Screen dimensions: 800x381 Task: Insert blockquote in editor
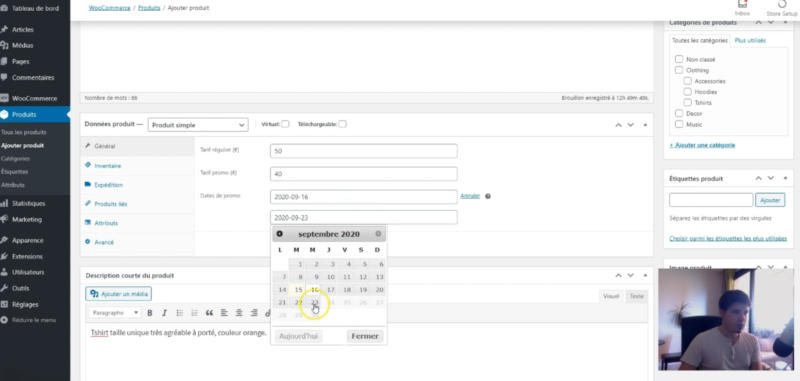tap(209, 313)
